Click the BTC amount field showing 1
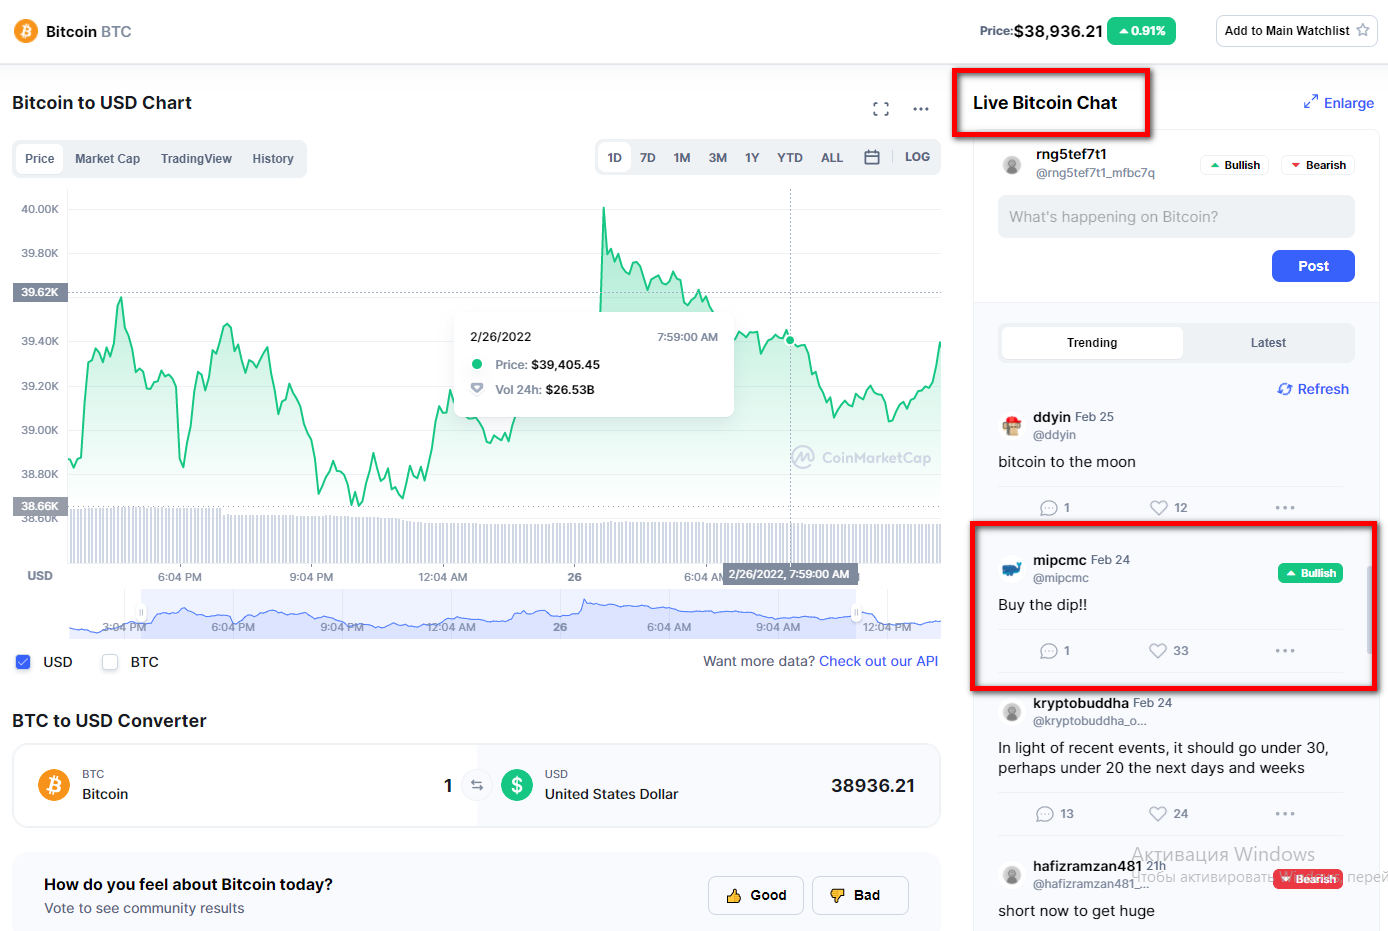This screenshot has height=931, width=1388. [448, 785]
